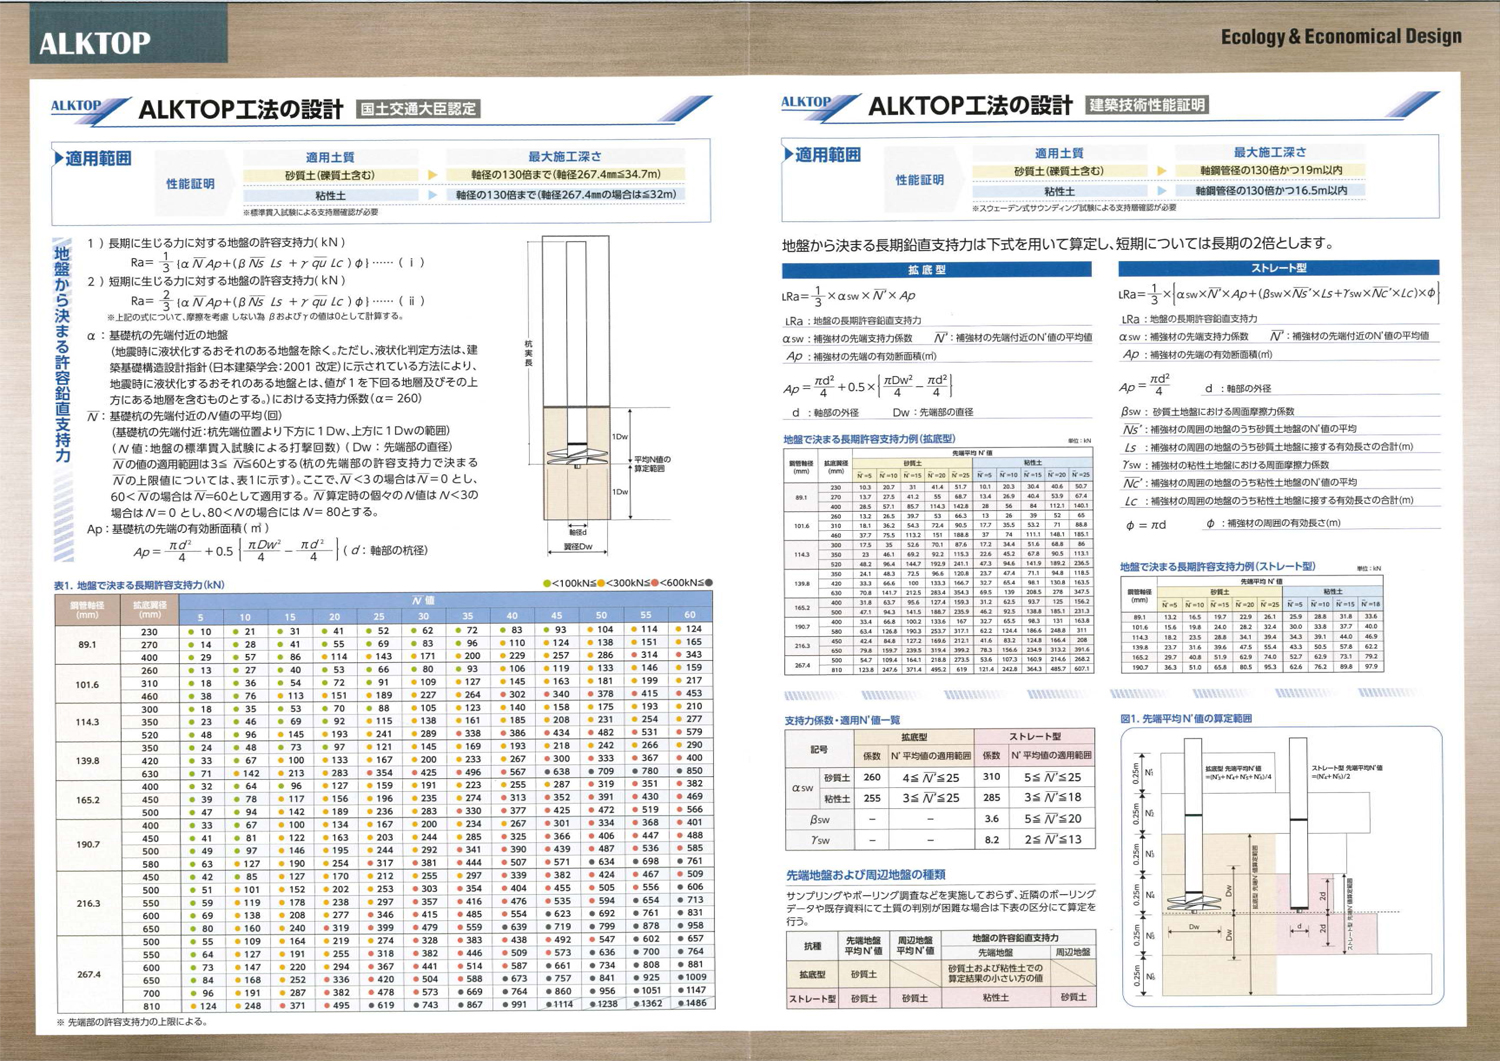Click the '記号' header cell
1500x1061 pixels.
click(x=819, y=747)
